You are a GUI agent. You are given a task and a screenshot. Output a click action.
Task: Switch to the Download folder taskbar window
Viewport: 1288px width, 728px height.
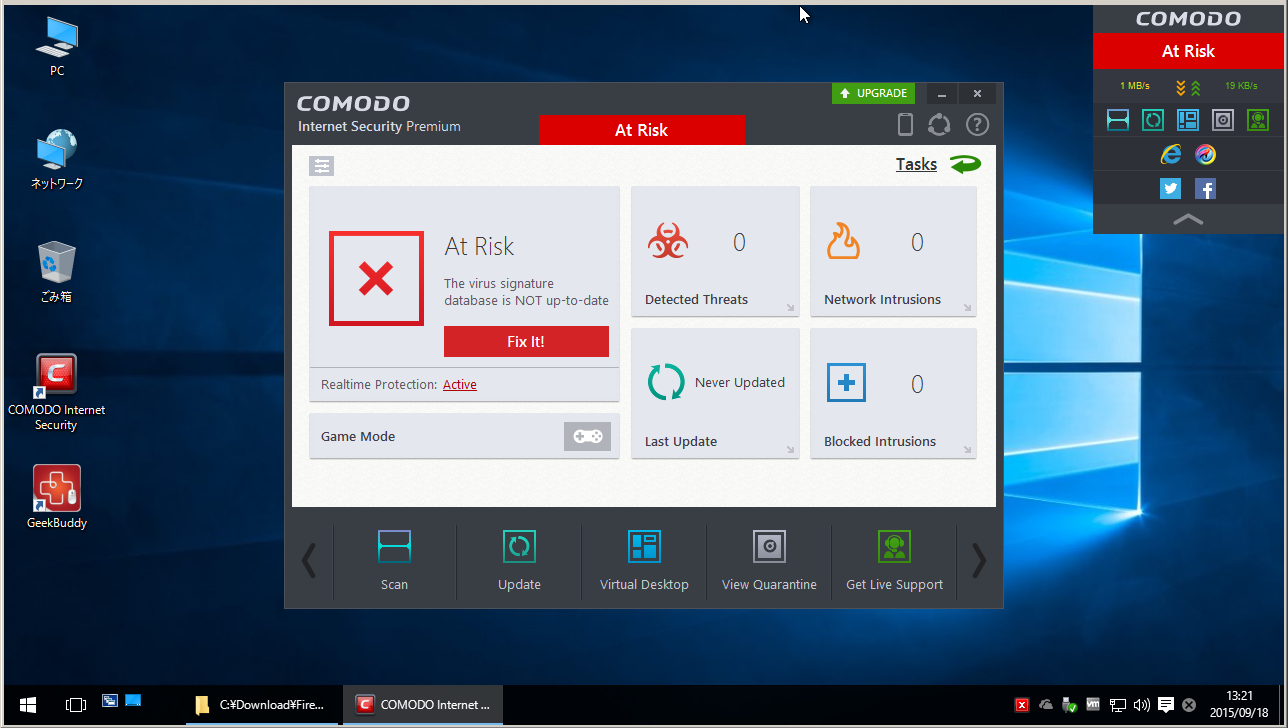point(262,705)
